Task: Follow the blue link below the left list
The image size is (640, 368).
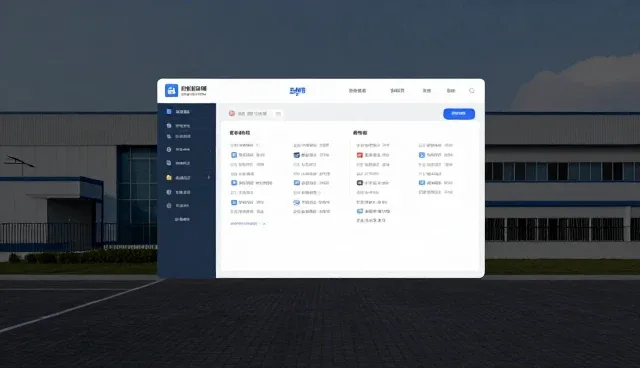Action: (x=248, y=224)
